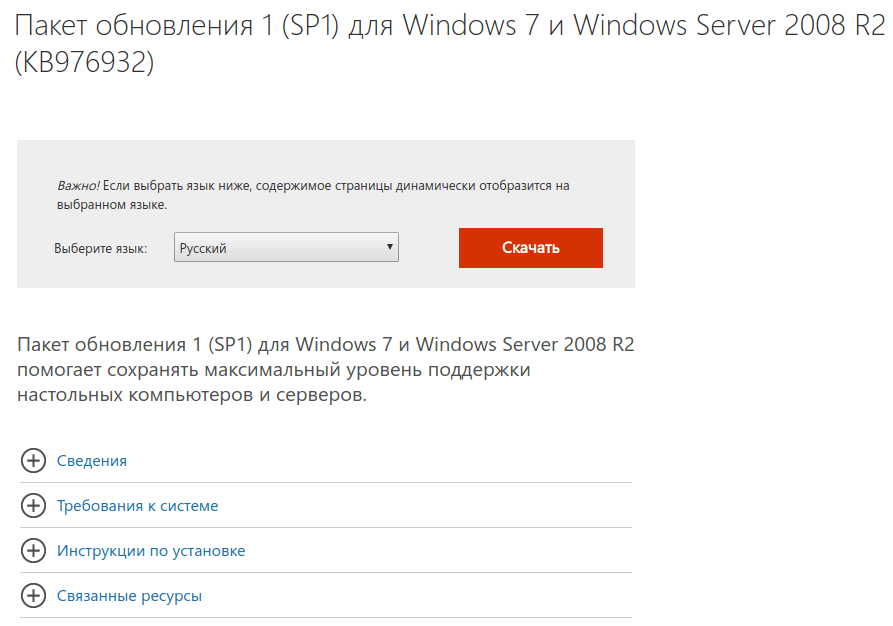Click the language dropdown arrow
This screenshot has height=626, width=893.
coord(390,248)
